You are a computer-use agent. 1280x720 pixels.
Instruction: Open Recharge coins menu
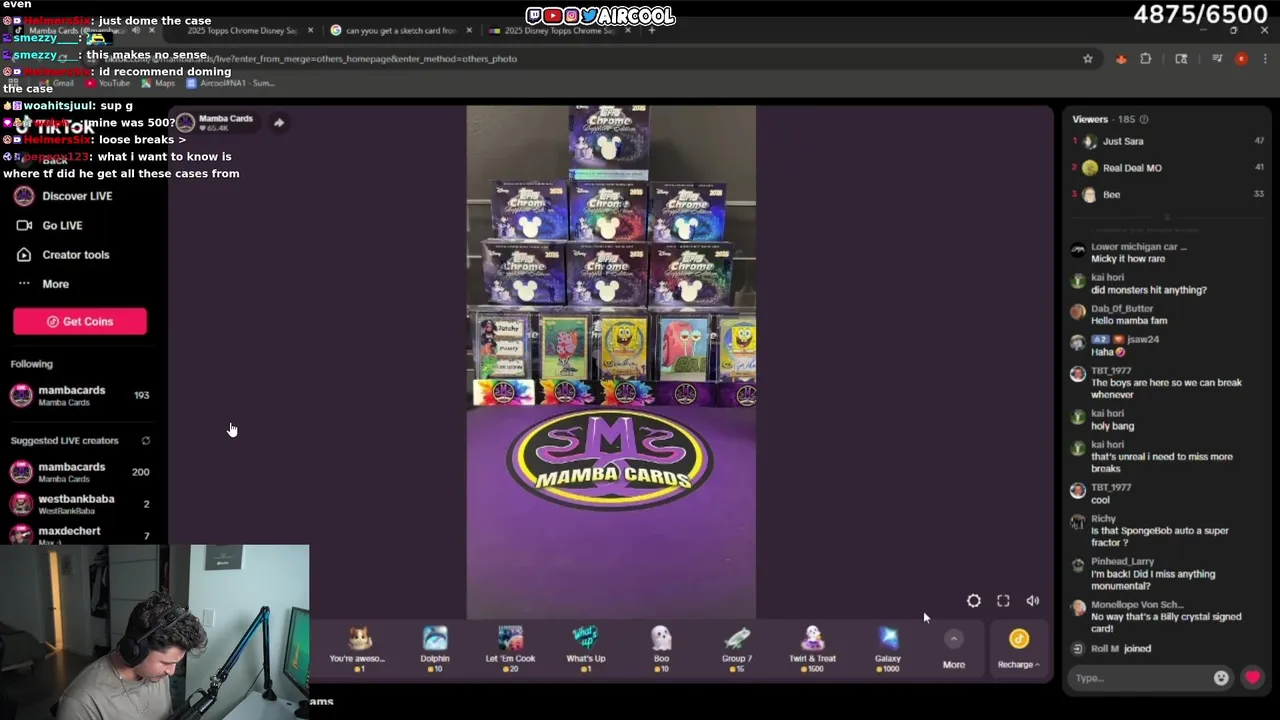pyautogui.click(x=1019, y=648)
